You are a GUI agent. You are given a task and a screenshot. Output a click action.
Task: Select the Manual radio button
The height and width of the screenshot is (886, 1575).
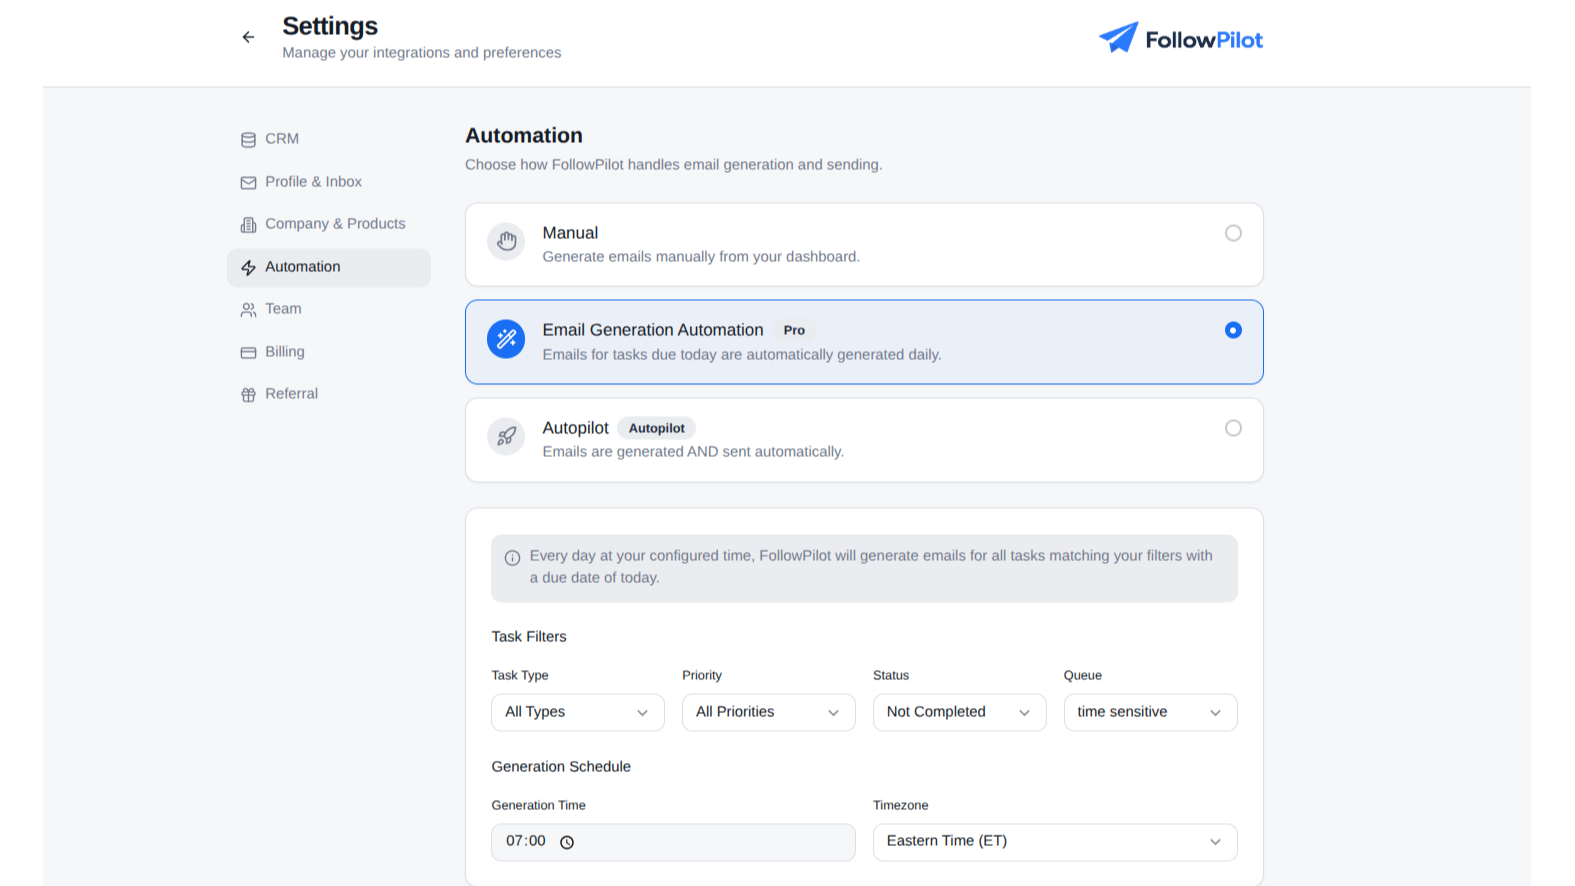1233,233
